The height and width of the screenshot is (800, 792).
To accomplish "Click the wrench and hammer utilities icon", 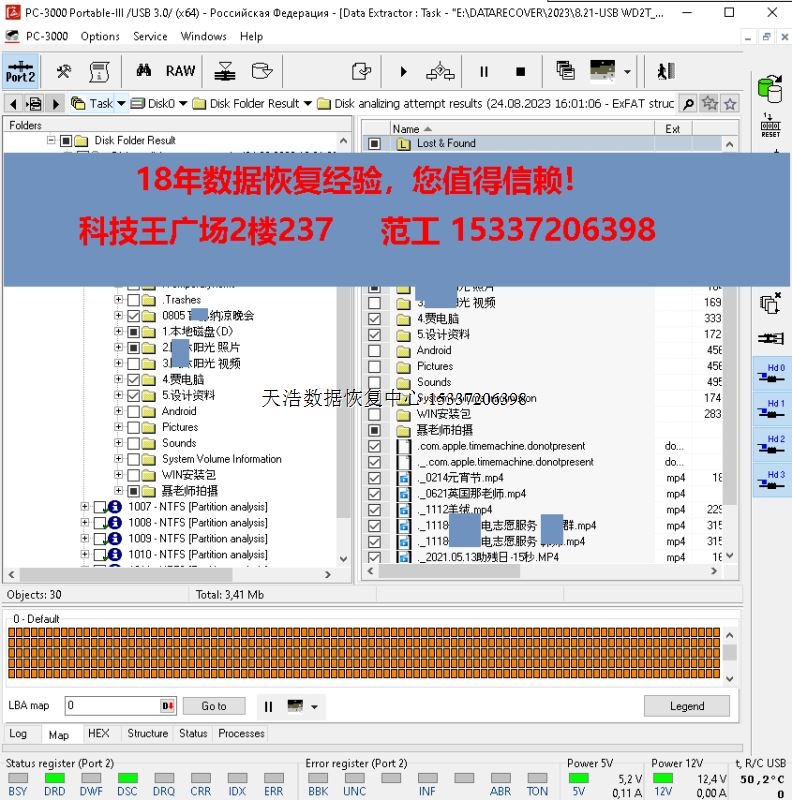I will pos(63,71).
